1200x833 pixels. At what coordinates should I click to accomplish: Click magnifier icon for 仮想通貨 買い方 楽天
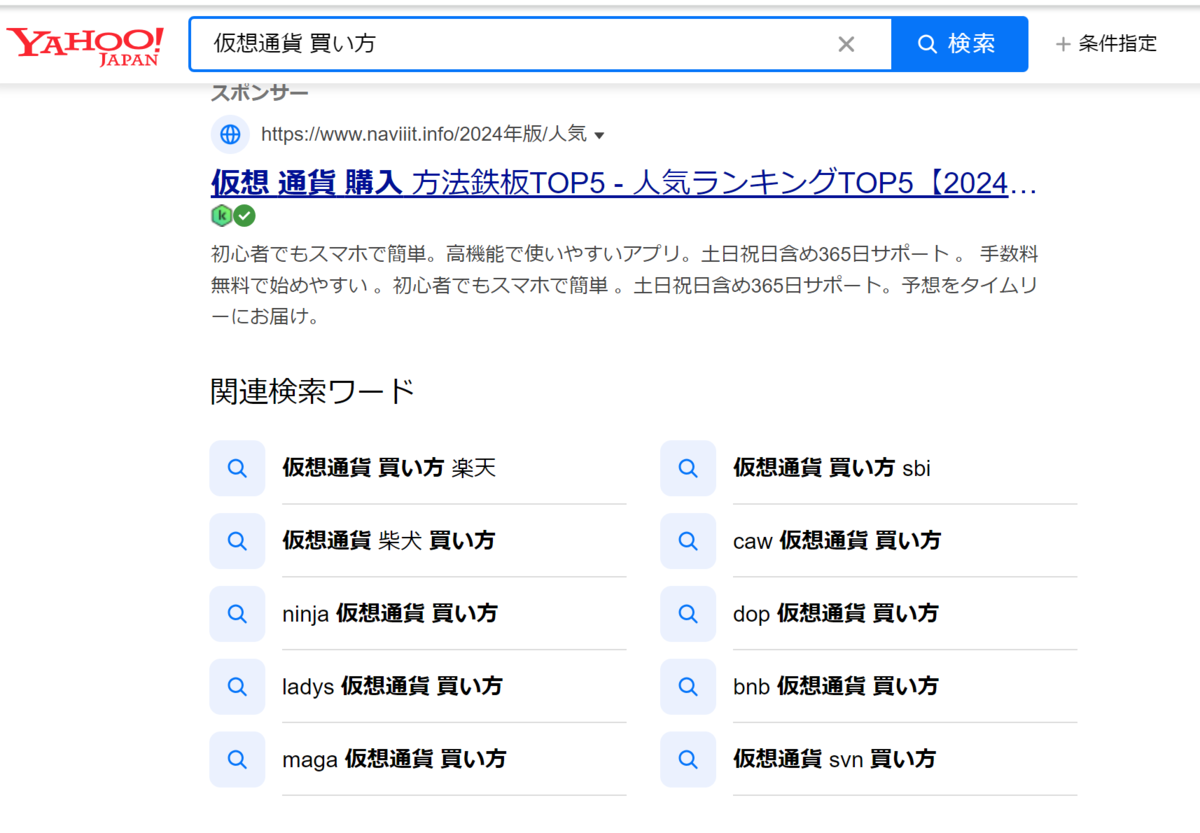click(x=237, y=468)
